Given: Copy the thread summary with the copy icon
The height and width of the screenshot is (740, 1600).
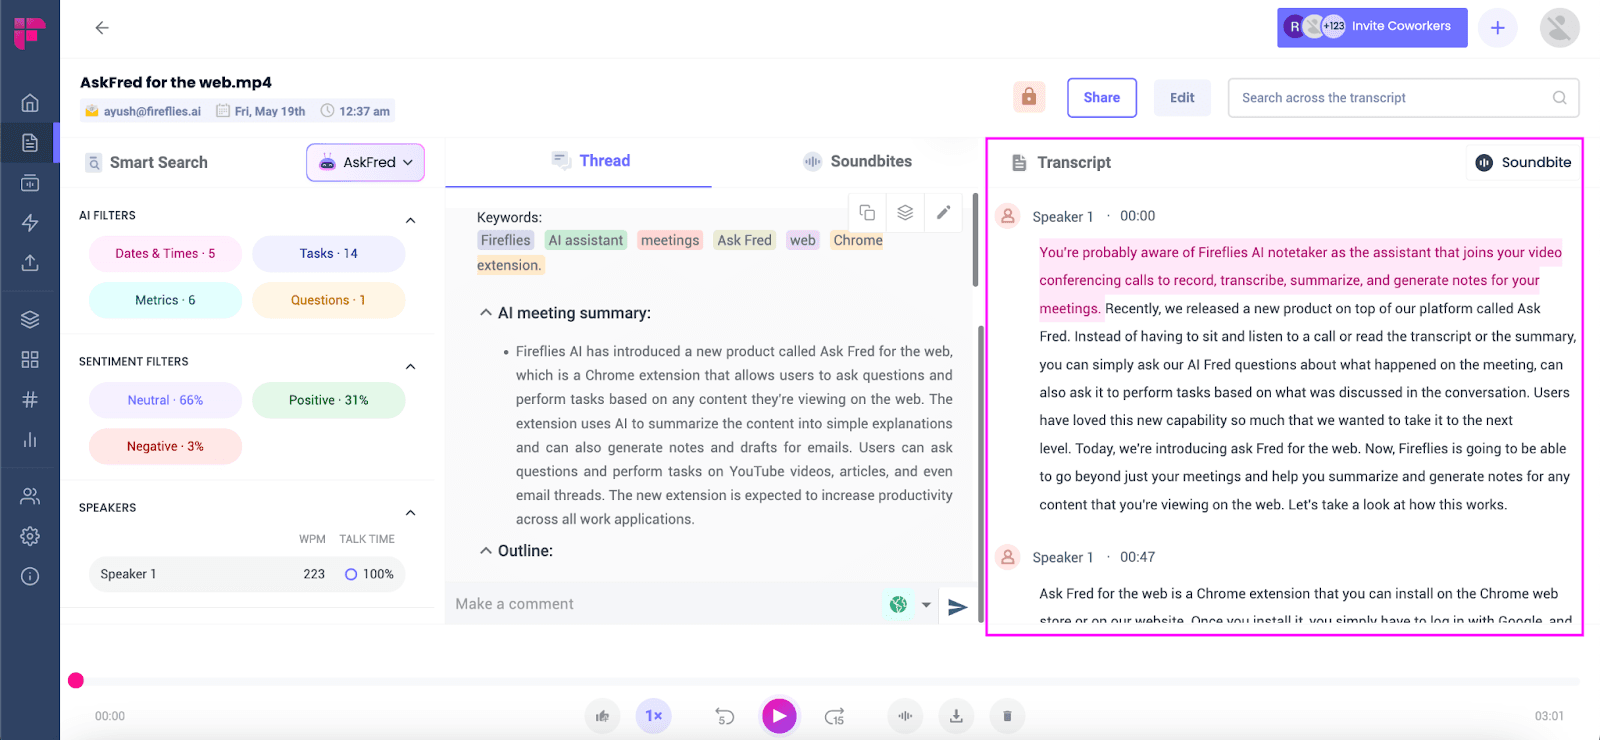Looking at the screenshot, I should 867,212.
